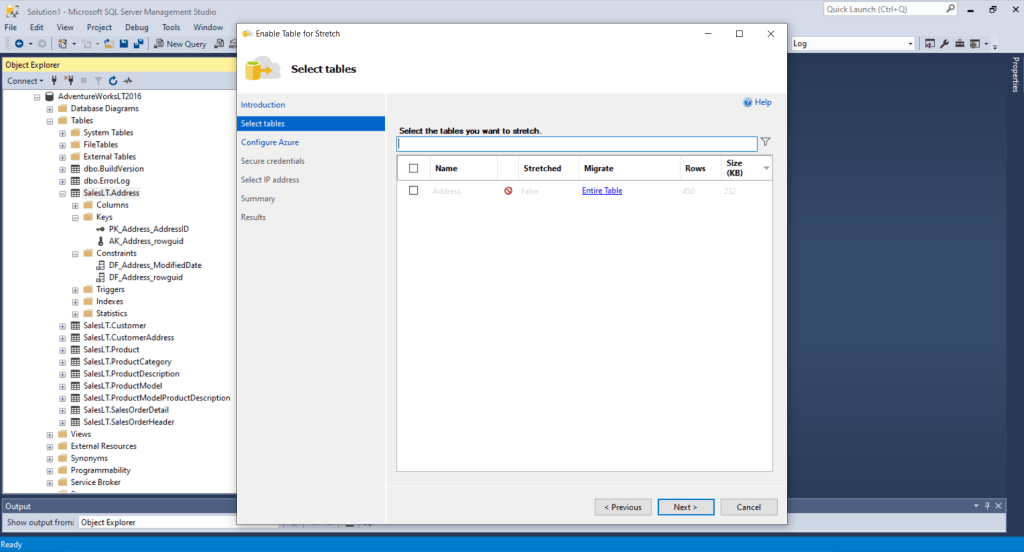Toggle the select-all checkbox in table header
The width and height of the screenshot is (1024, 552).
pyautogui.click(x=414, y=169)
